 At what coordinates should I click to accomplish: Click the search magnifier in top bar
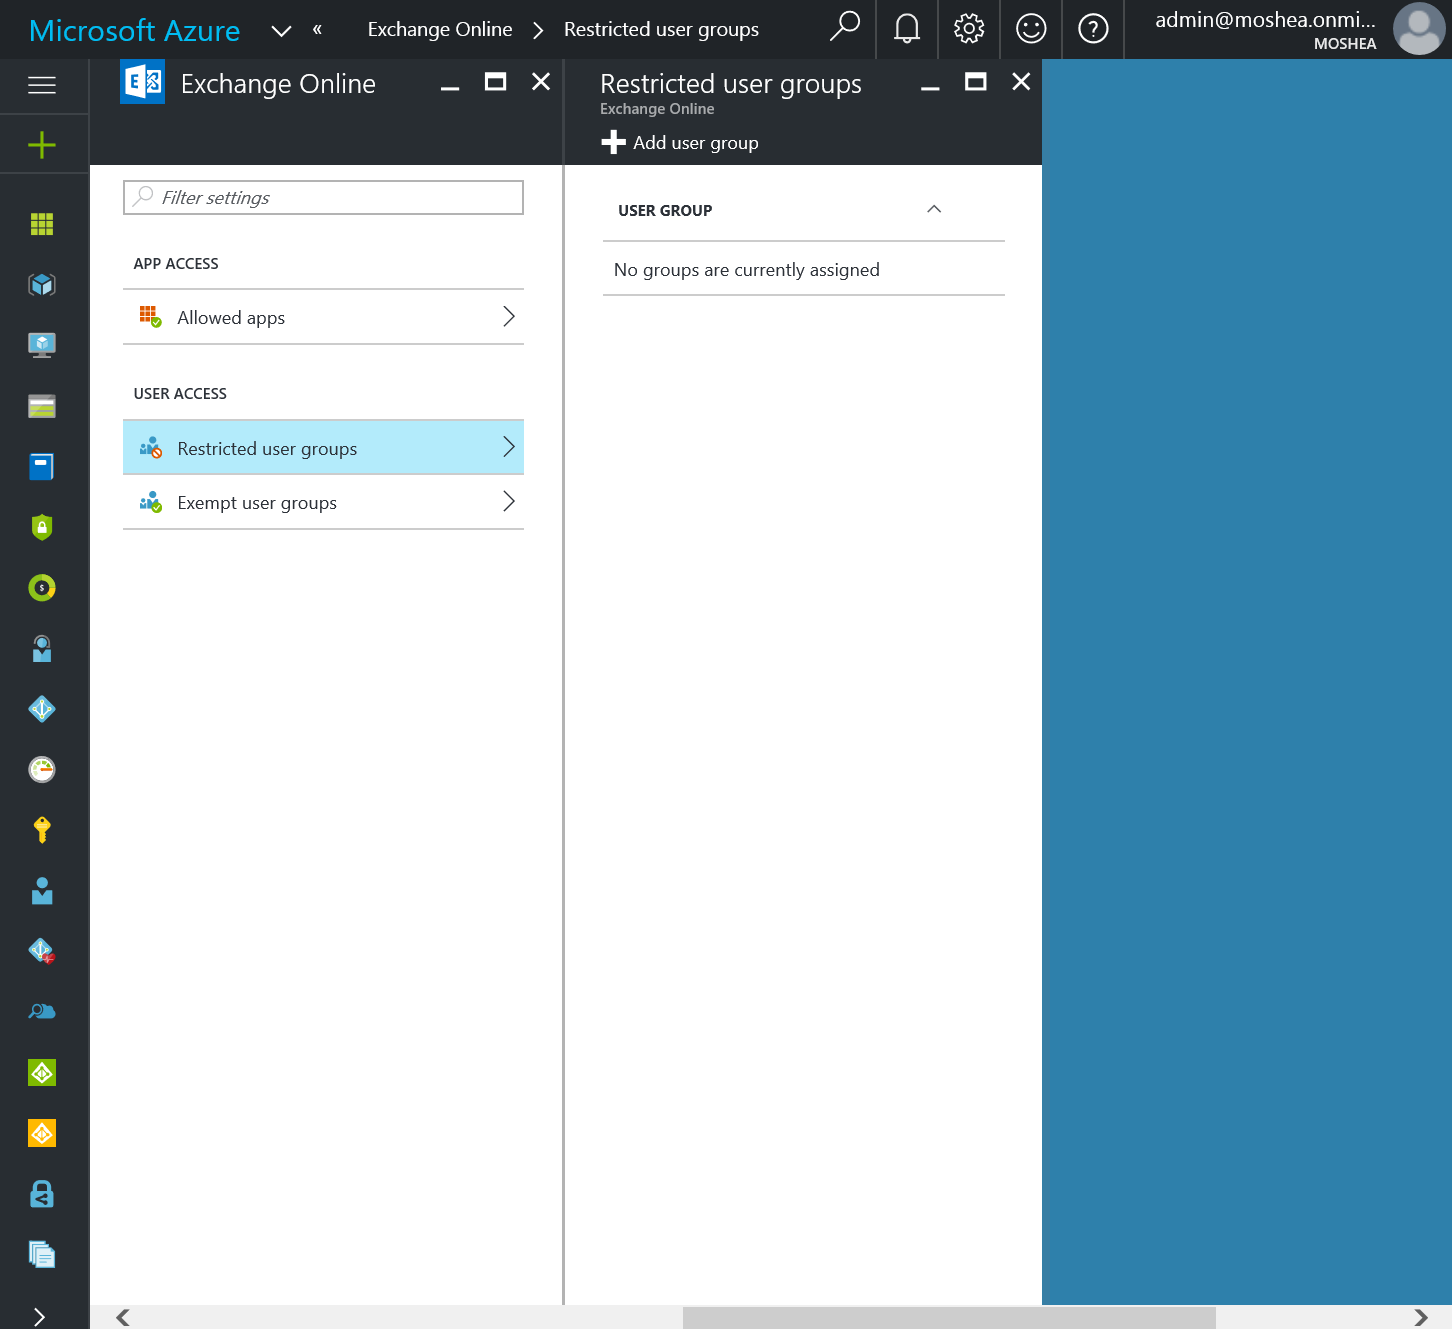point(844,27)
